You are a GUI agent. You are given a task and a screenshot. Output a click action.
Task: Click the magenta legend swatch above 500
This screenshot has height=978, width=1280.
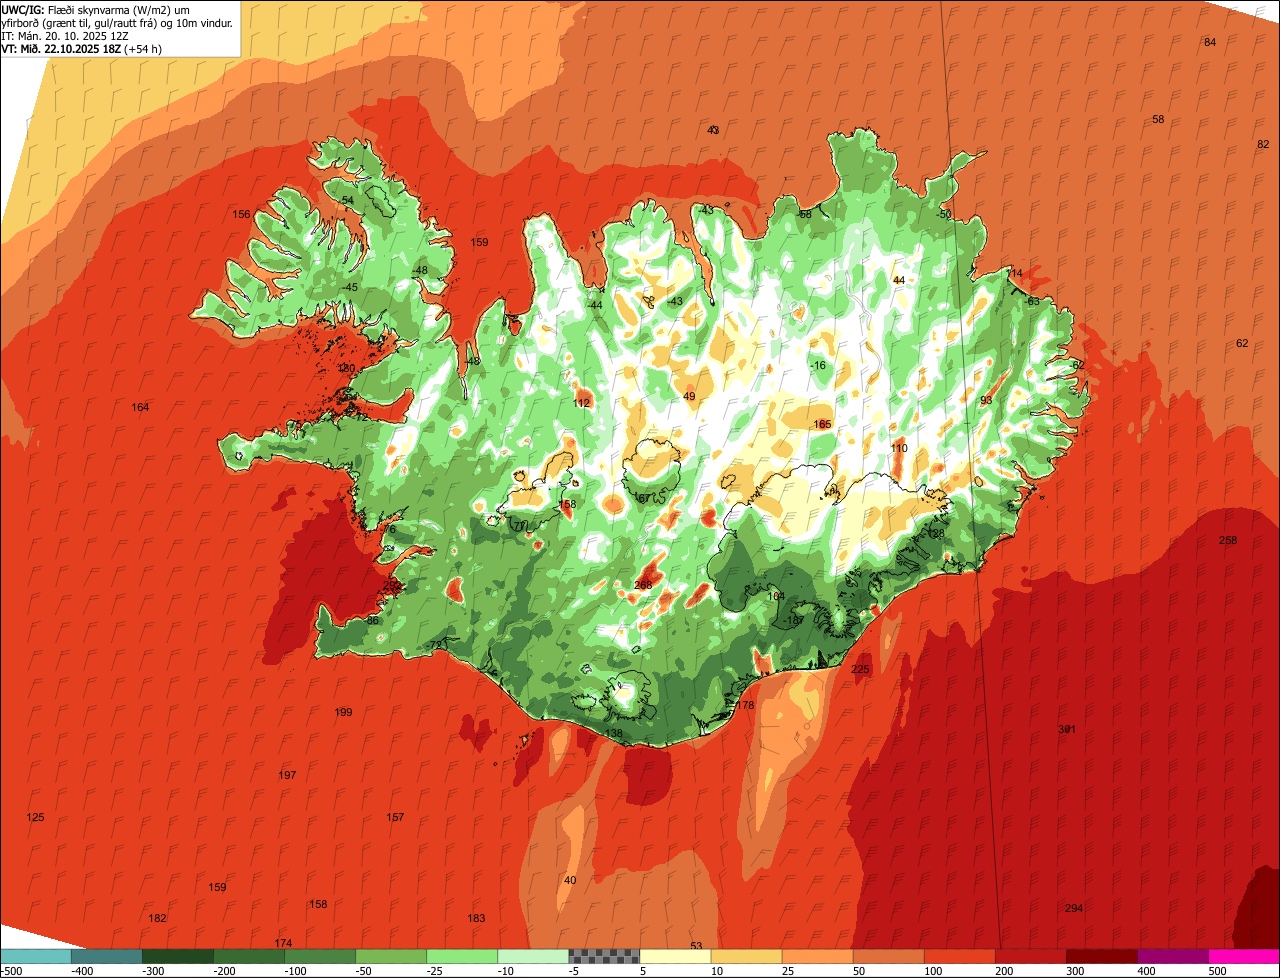[1243, 956]
